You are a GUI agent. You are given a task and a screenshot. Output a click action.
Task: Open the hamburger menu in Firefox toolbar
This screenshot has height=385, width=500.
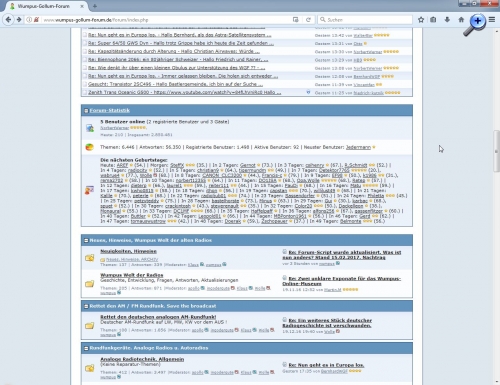click(492, 20)
